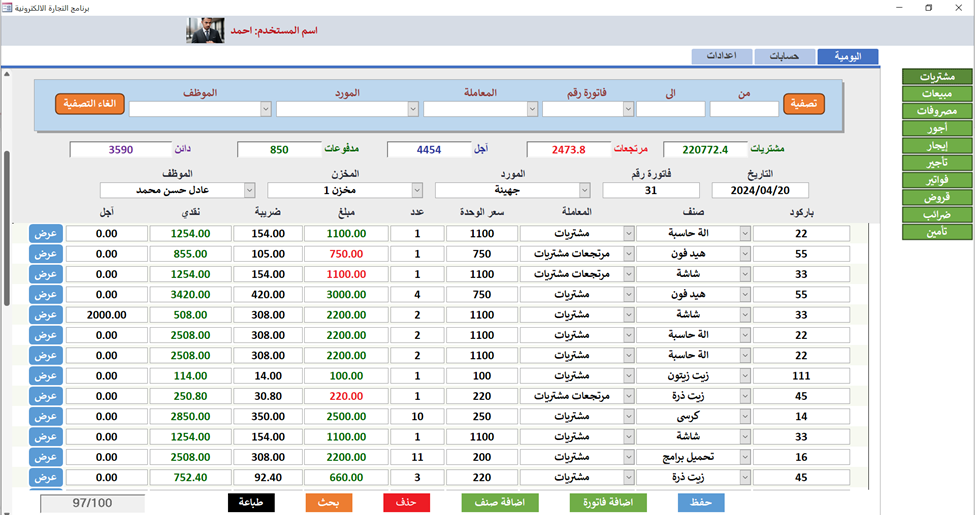Open صنف dropdown in كرسي row
The height and width of the screenshot is (515, 975).
click(745, 416)
